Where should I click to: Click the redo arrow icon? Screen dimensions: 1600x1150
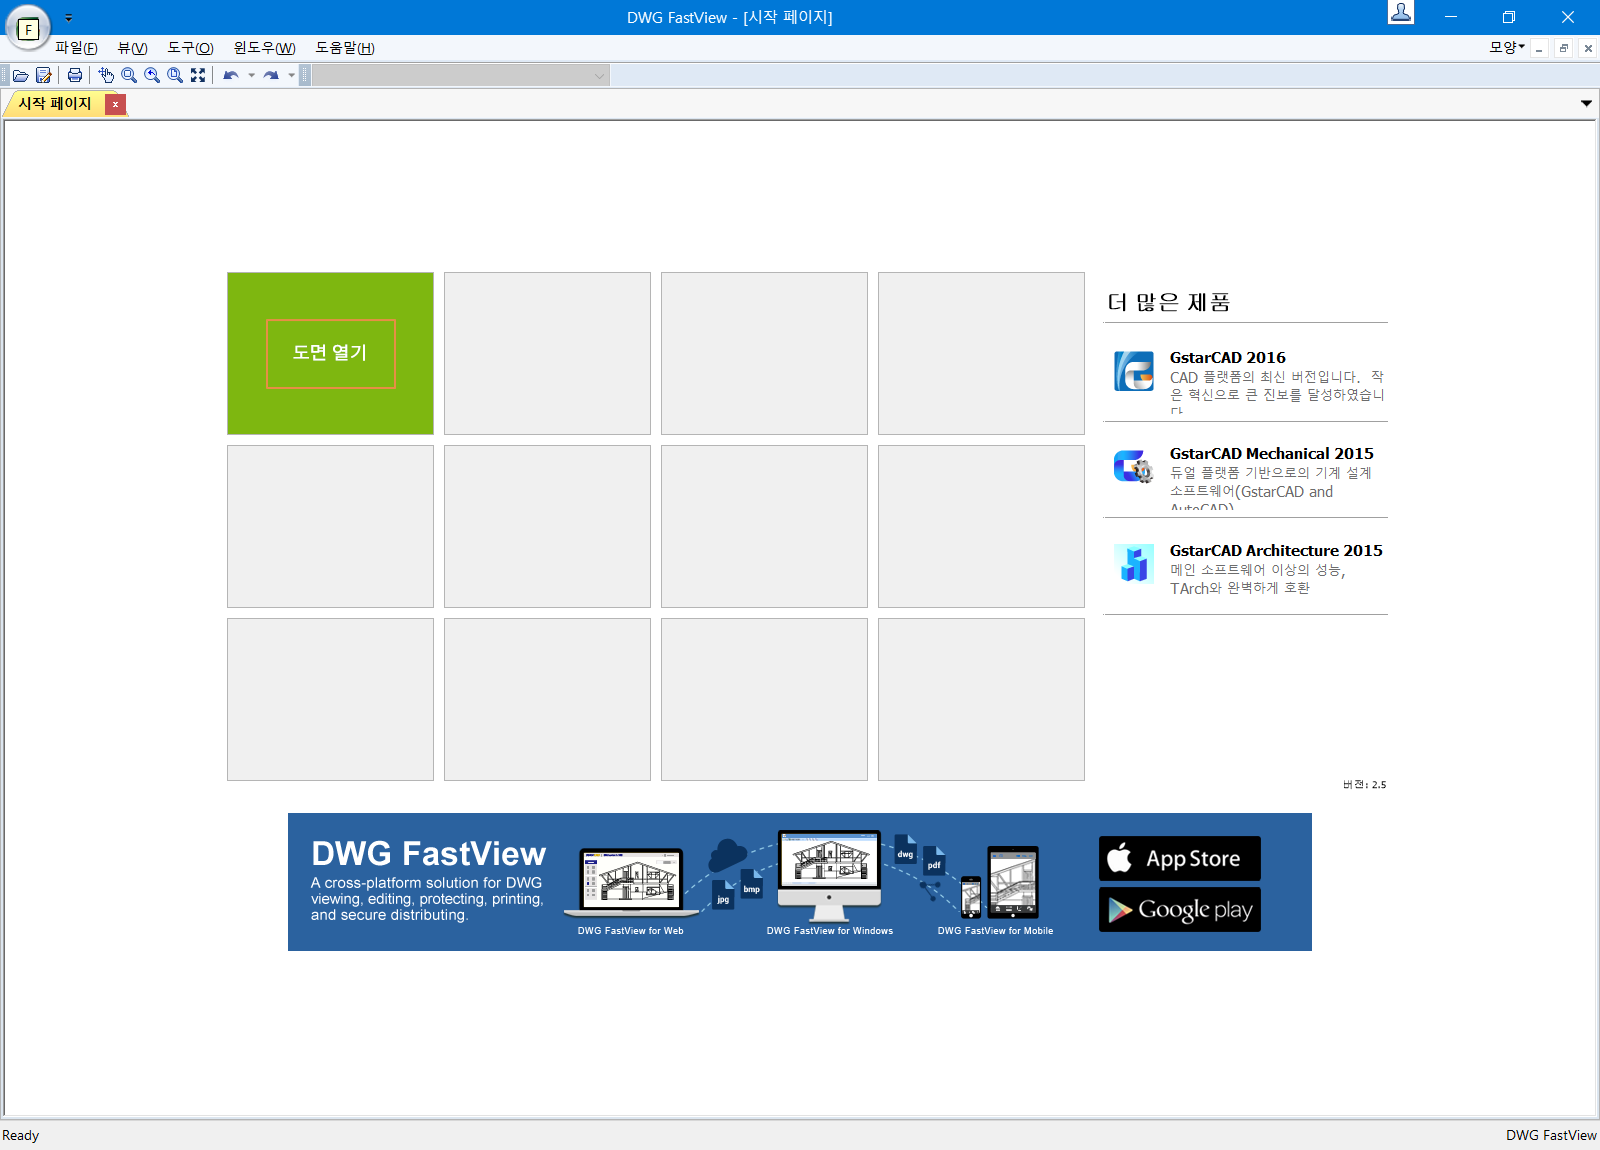271,75
